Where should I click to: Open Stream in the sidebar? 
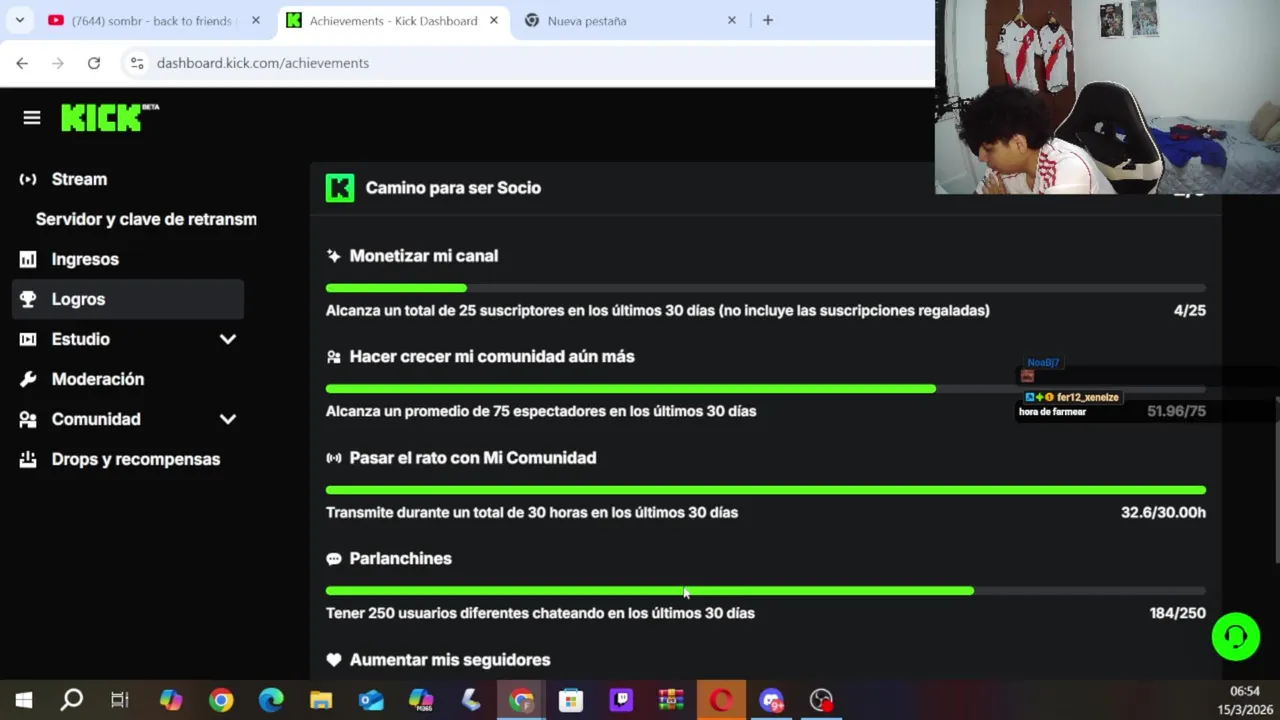[x=128, y=179]
